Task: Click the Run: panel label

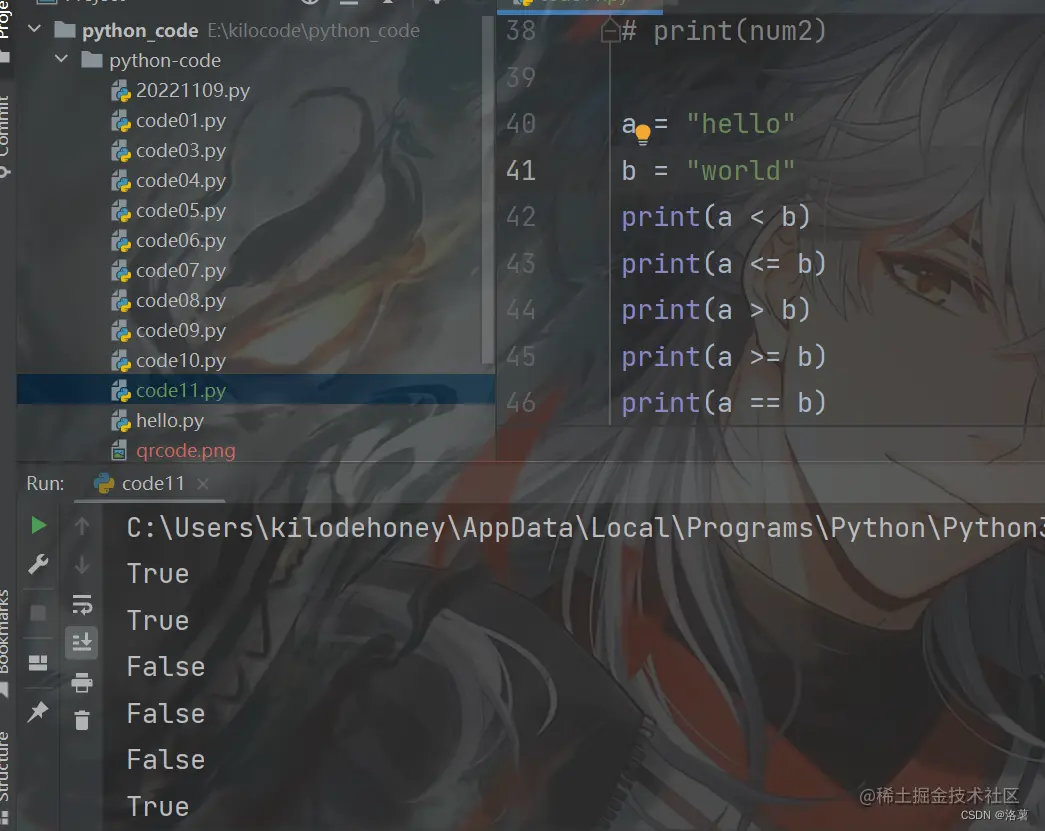Action: click(x=45, y=483)
